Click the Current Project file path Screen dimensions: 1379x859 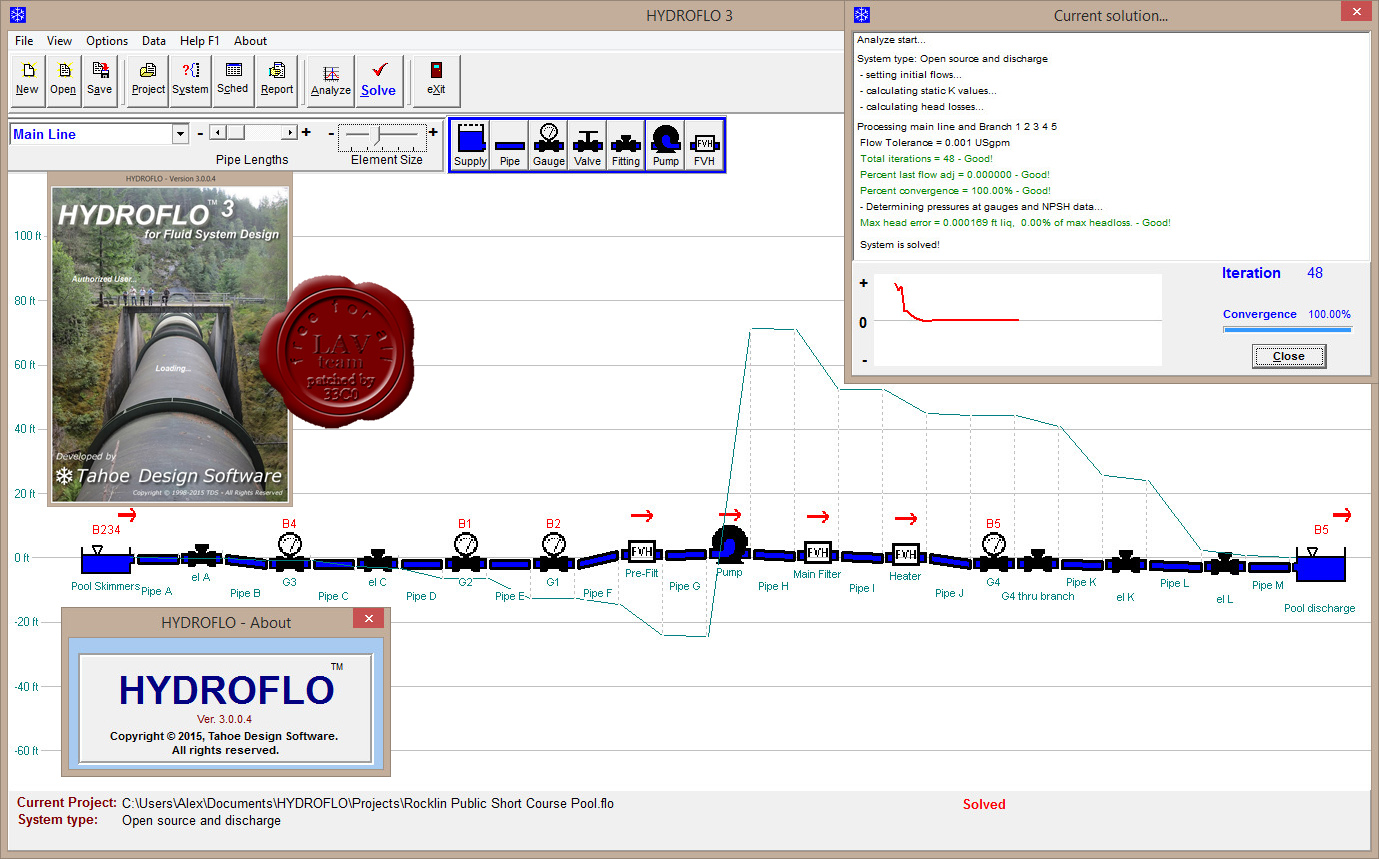coord(368,803)
